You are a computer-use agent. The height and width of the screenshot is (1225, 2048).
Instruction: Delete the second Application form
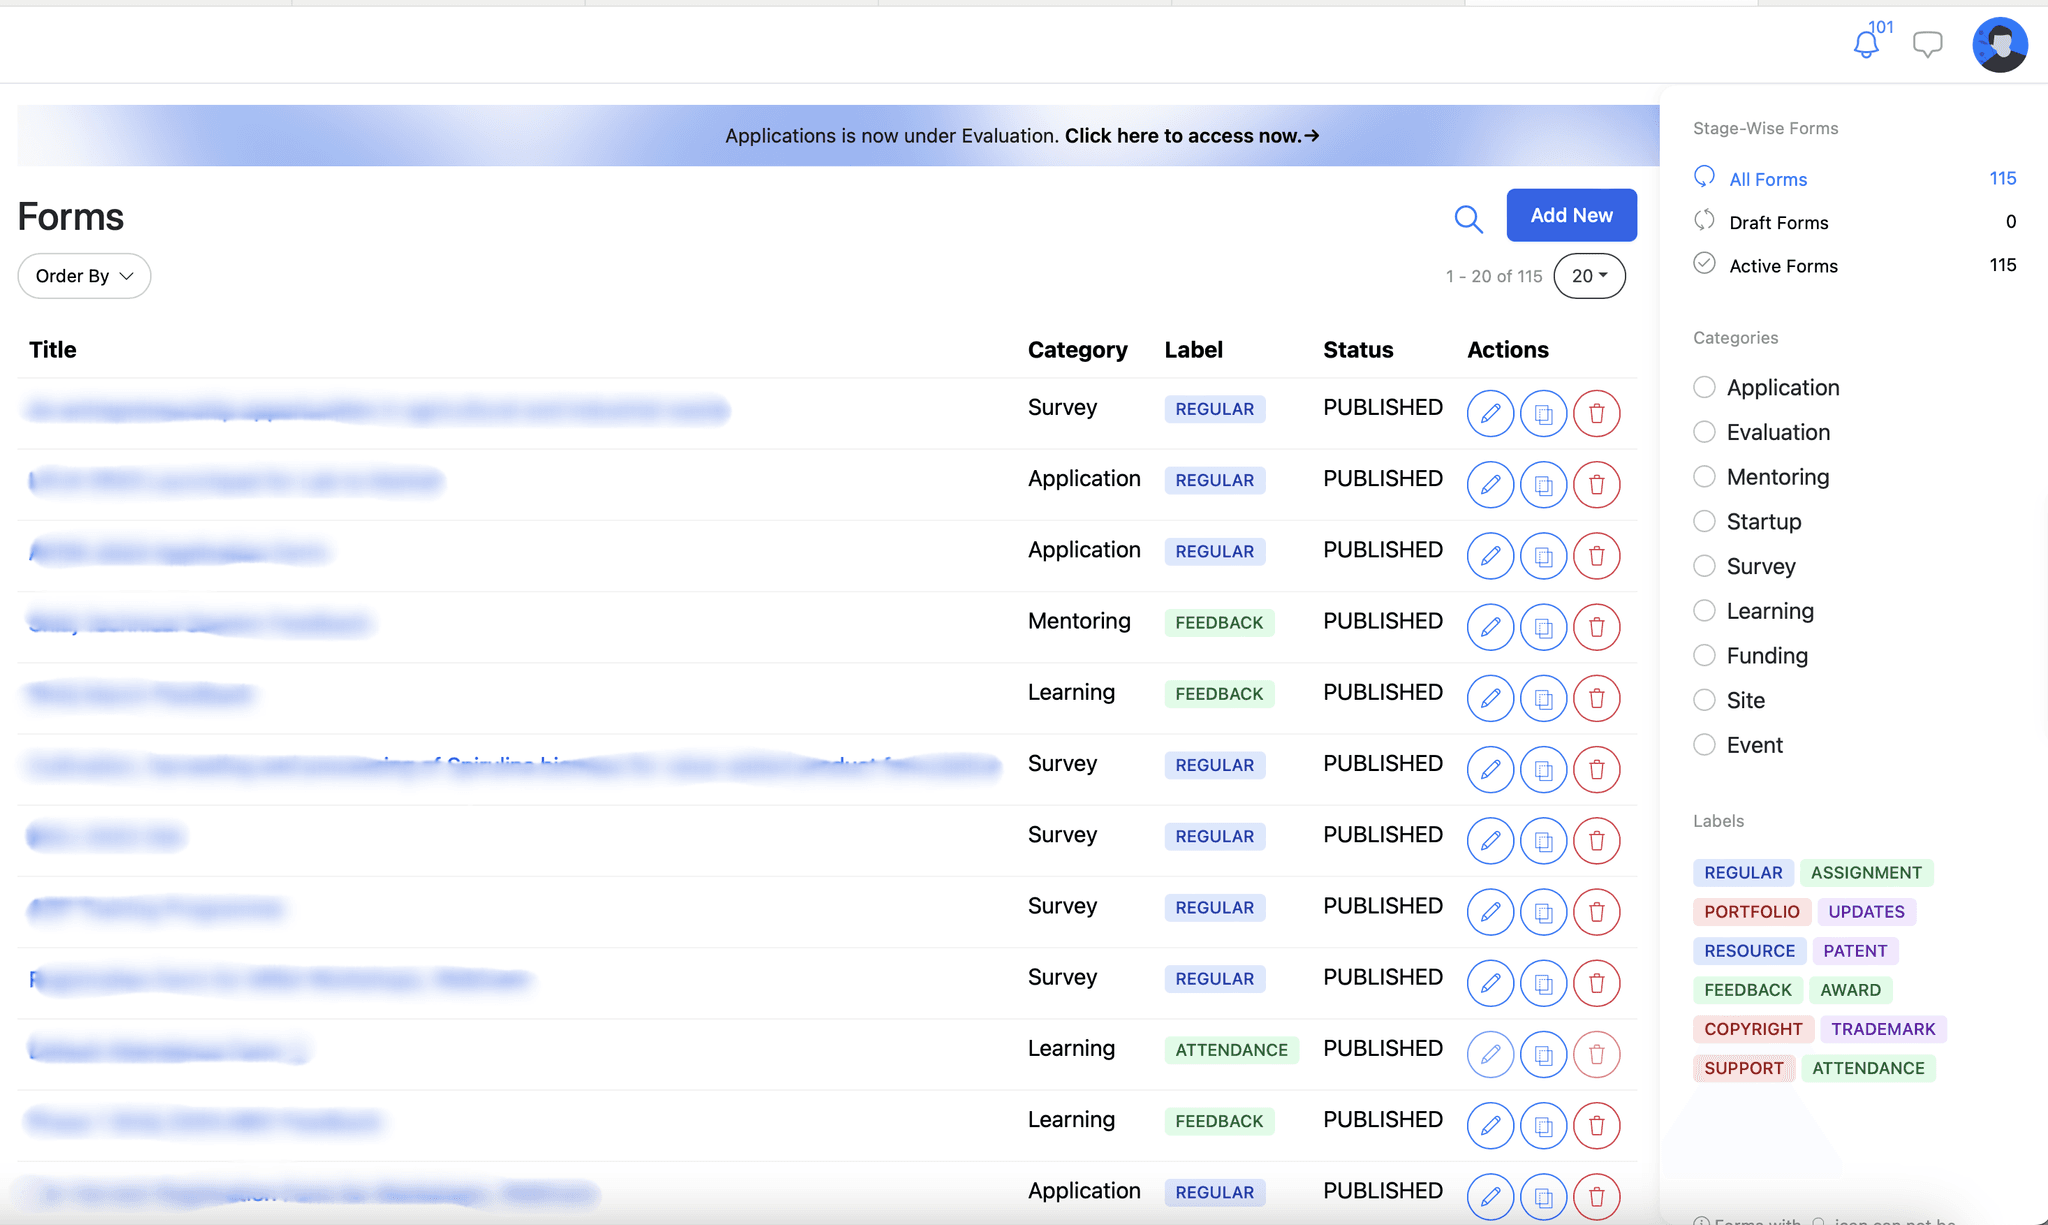click(1596, 556)
